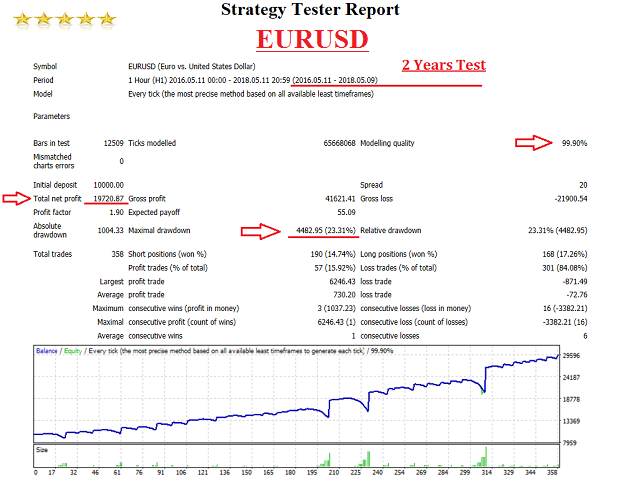This screenshot has width=640, height=480.
Task: Click trade number 210 on chart axis
Action: coord(334,473)
